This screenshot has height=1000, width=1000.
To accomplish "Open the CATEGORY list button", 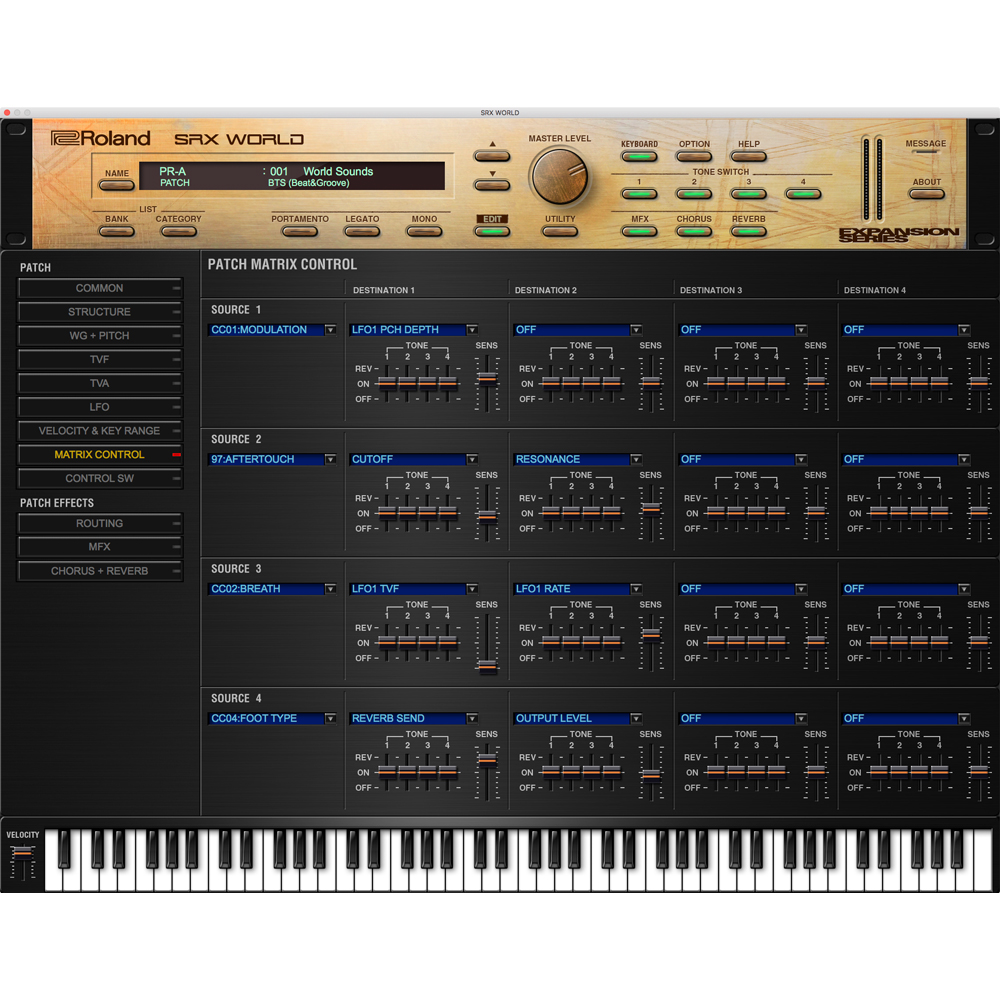I will tap(179, 231).
